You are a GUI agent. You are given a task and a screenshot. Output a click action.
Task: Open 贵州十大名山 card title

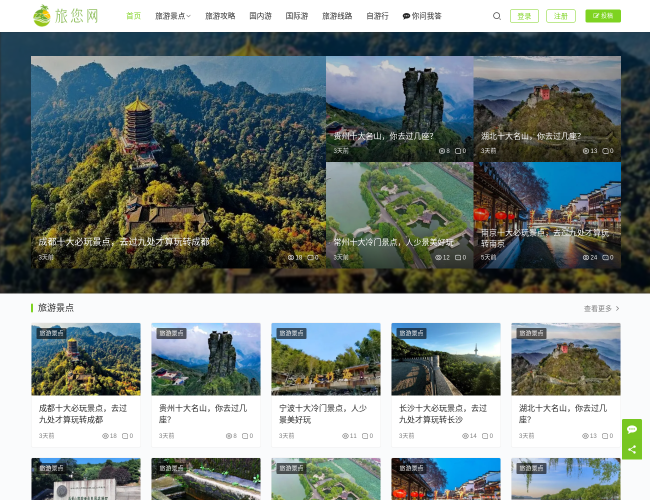[x=203, y=414]
